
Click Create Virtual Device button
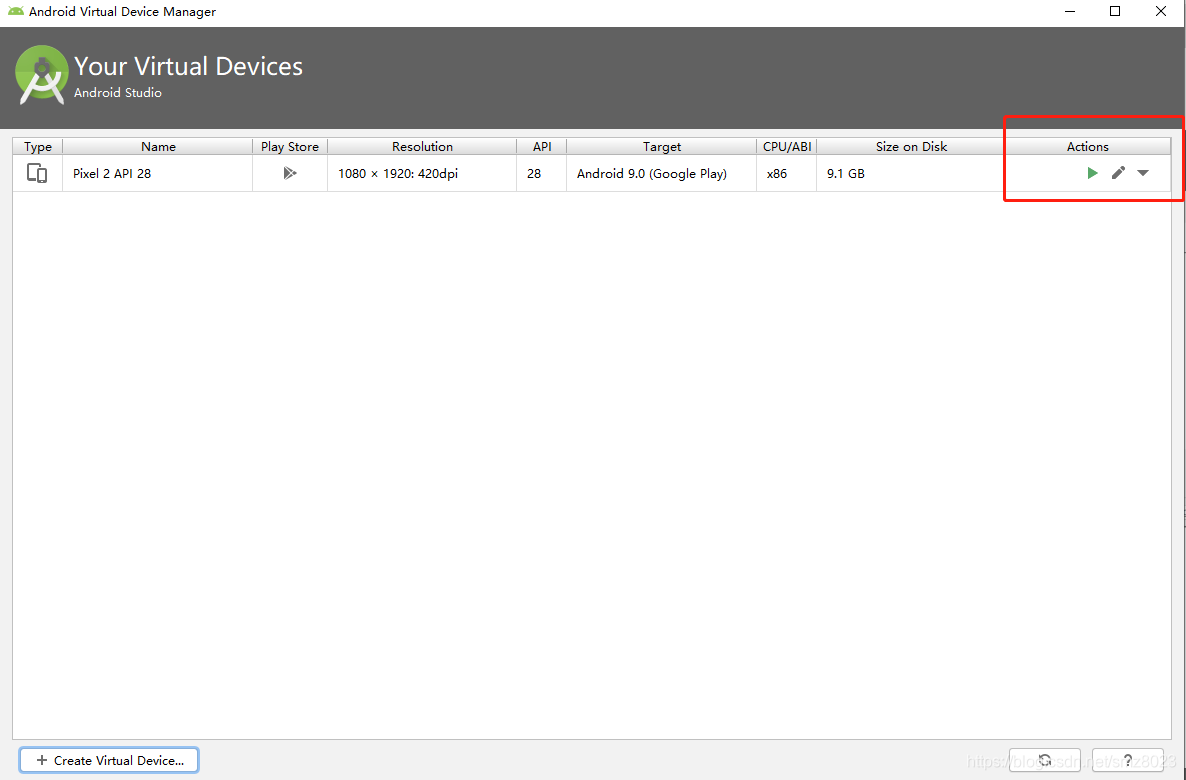[110, 760]
